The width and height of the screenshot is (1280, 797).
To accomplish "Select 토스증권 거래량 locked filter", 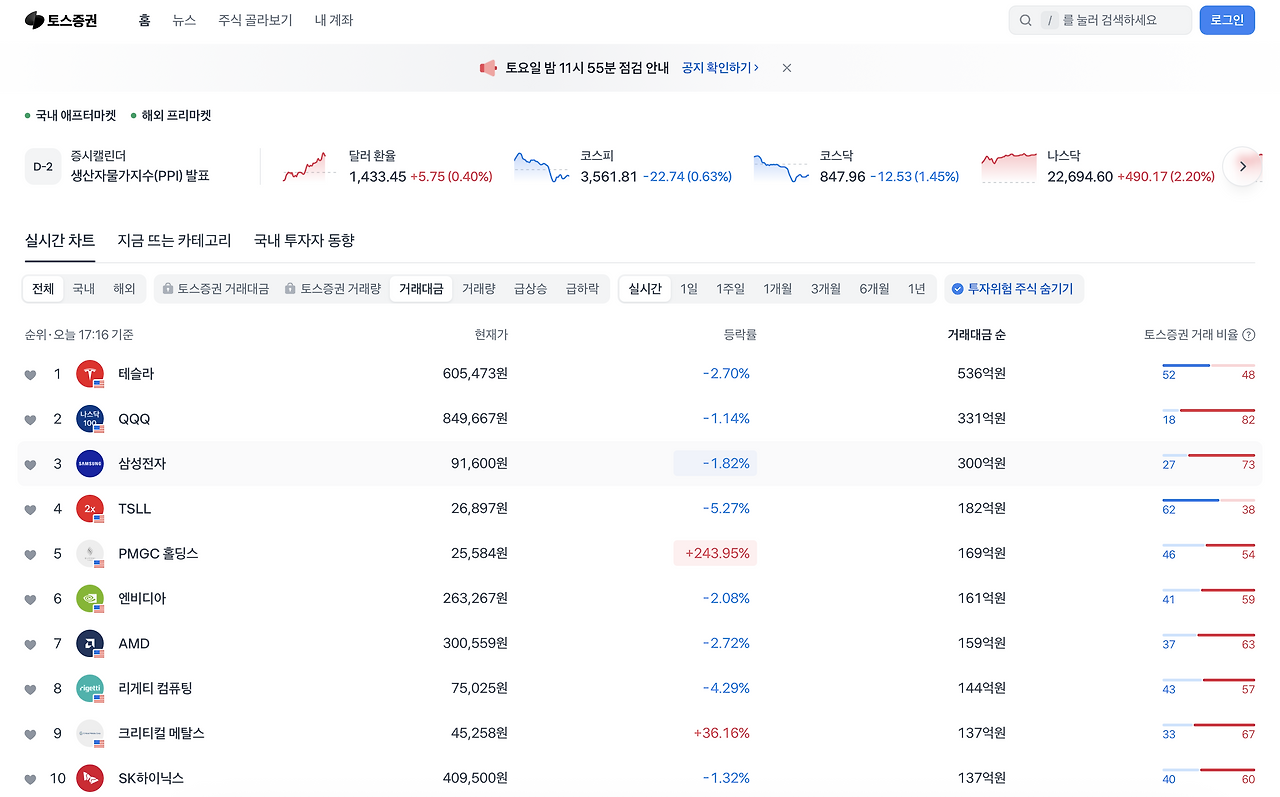I will [333, 289].
